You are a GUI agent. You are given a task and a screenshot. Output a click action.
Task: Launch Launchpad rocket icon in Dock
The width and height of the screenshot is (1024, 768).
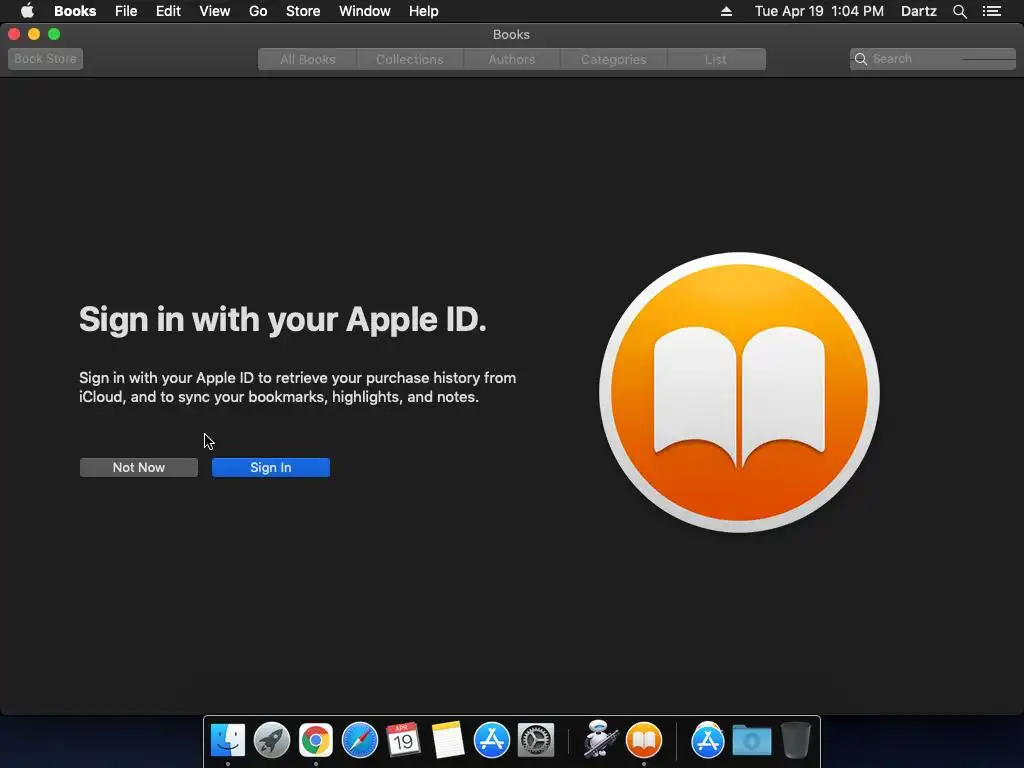point(272,741)
